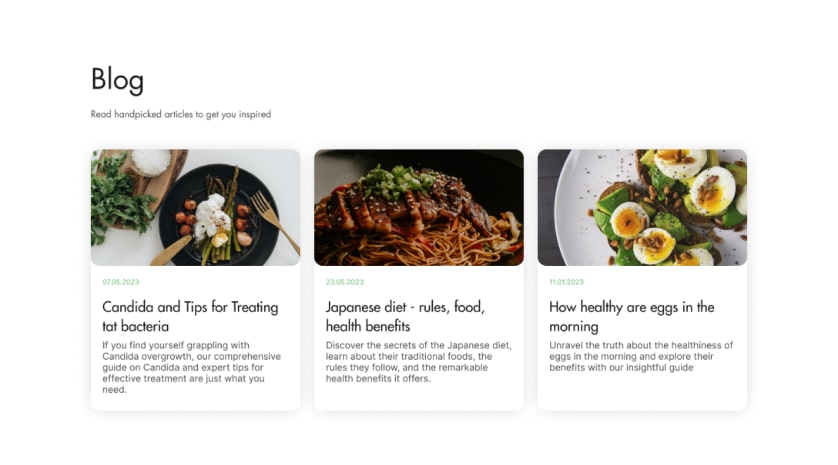Viewport: 838px width, 465px height.
Task: Click the 'Unravel the truth' description paragraph
Action: point(641,356)
